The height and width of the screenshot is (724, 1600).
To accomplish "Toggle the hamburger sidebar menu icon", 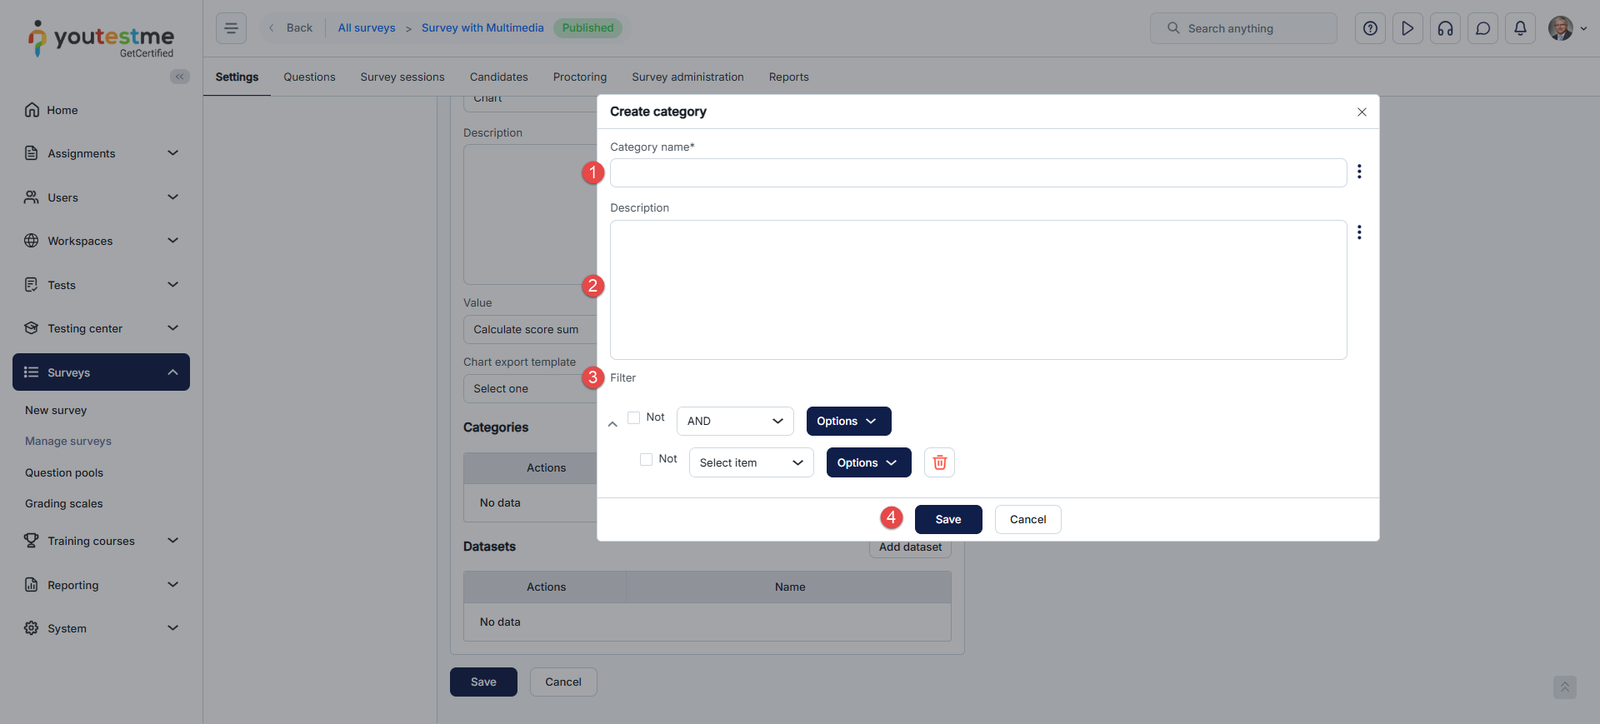I will coord(231,28).
